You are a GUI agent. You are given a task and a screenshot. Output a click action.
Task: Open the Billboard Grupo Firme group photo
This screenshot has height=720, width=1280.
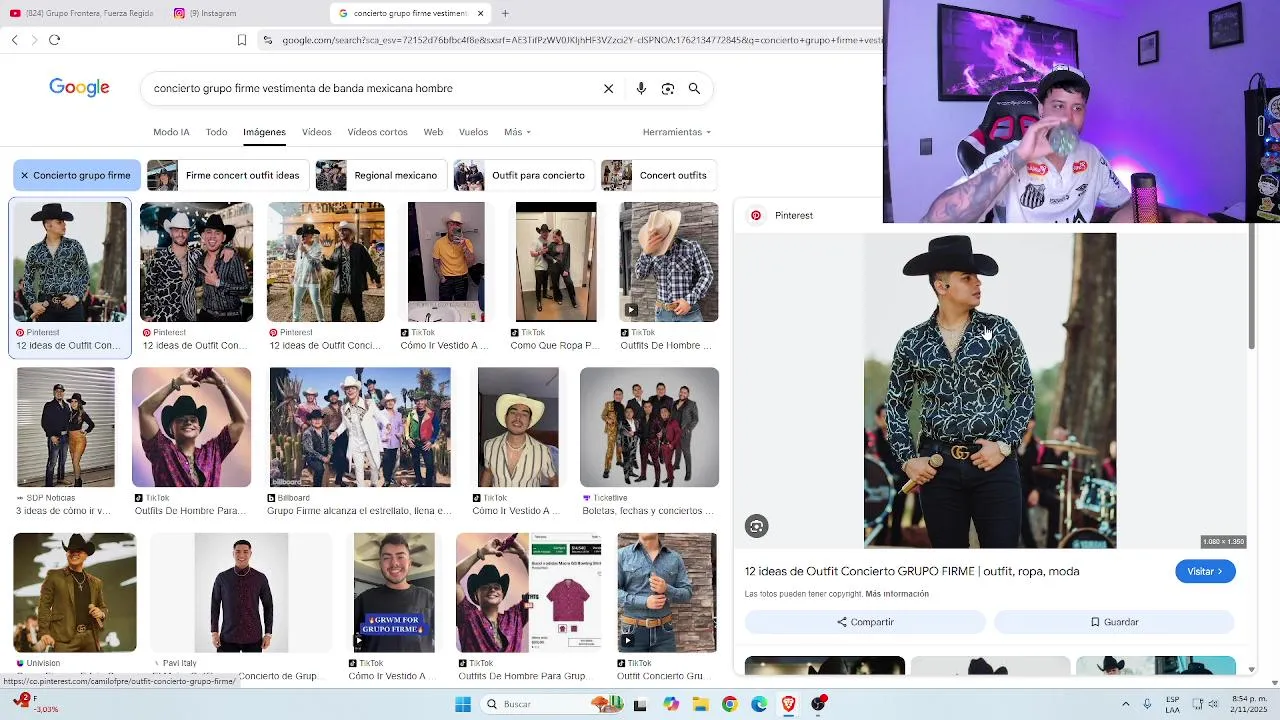pos(360,427)
